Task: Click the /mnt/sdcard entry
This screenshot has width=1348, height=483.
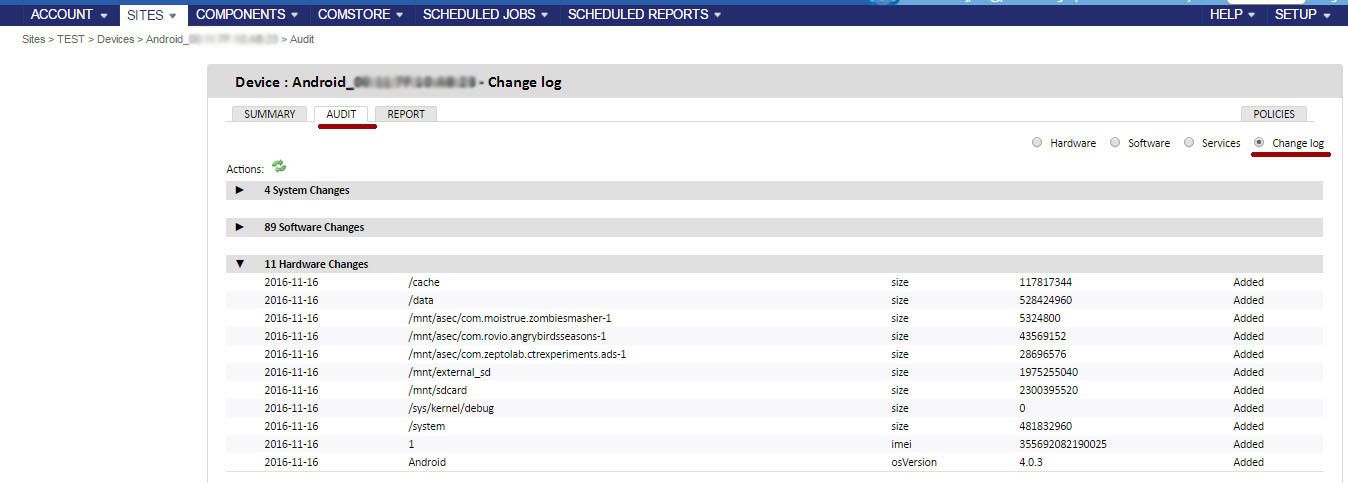Action: [x=440, y=390]
